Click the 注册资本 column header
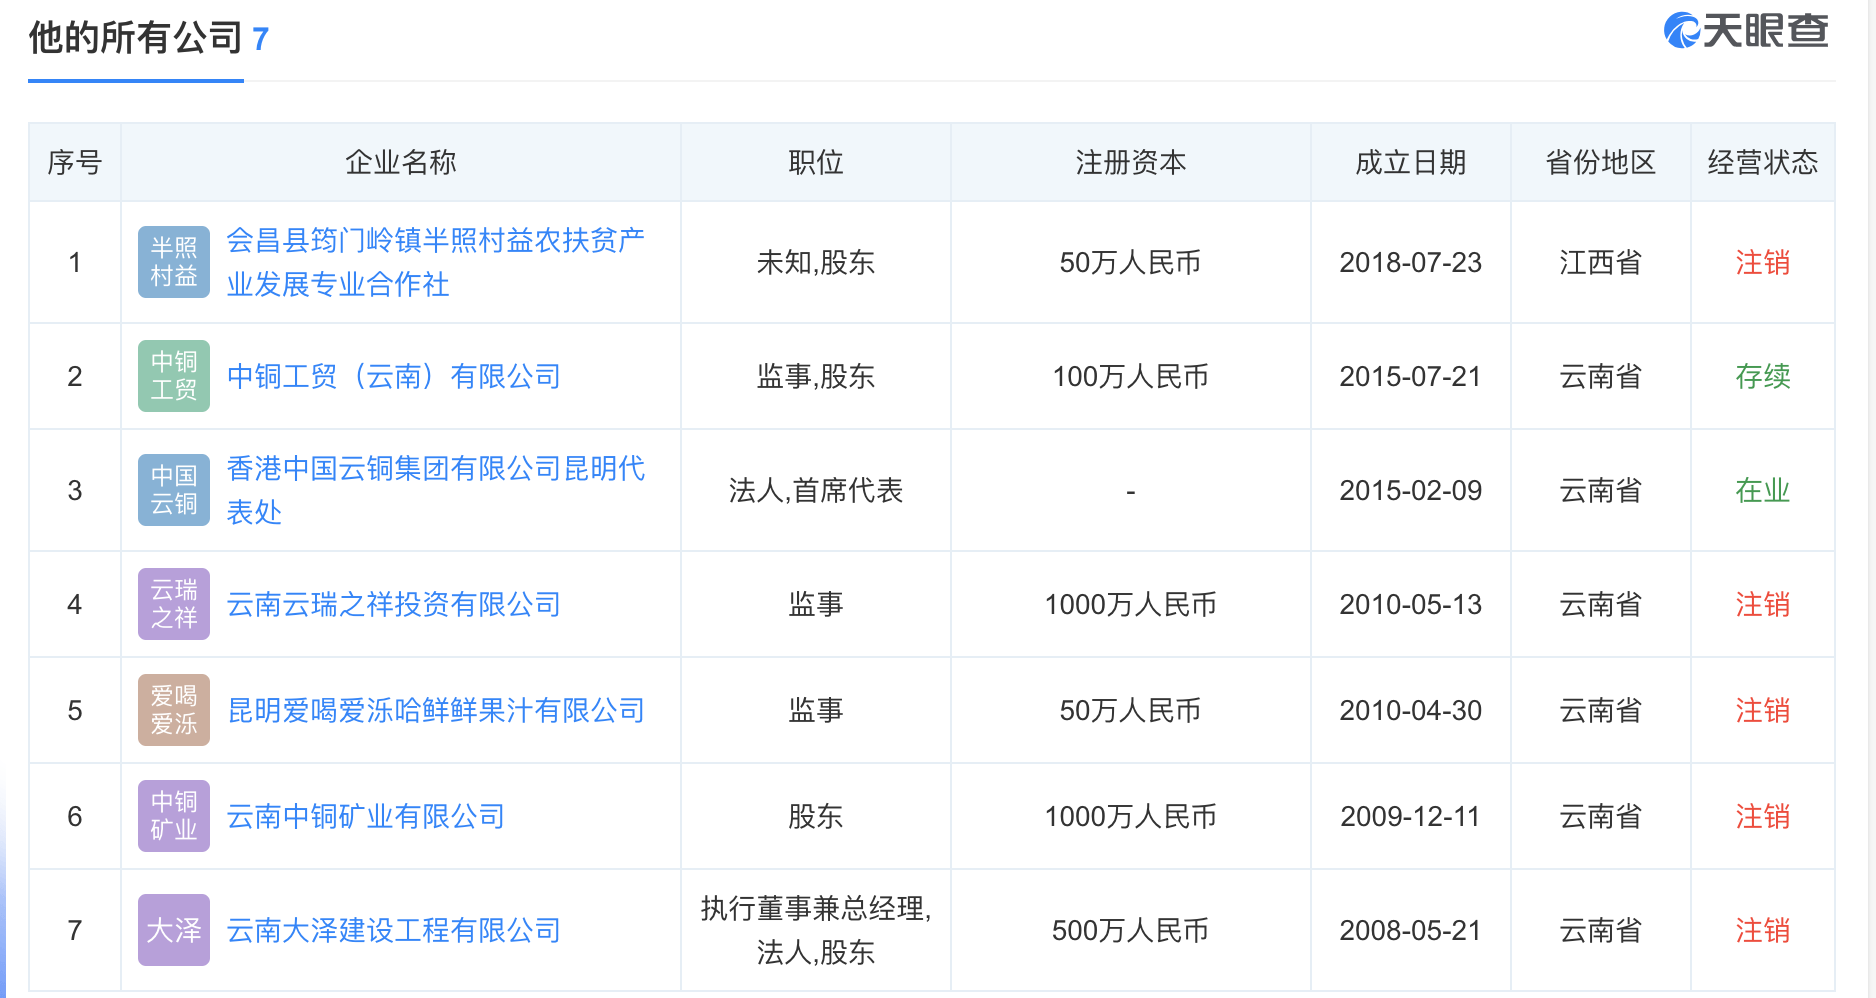The image size is (1876, 998). [x=1131, y=162]
